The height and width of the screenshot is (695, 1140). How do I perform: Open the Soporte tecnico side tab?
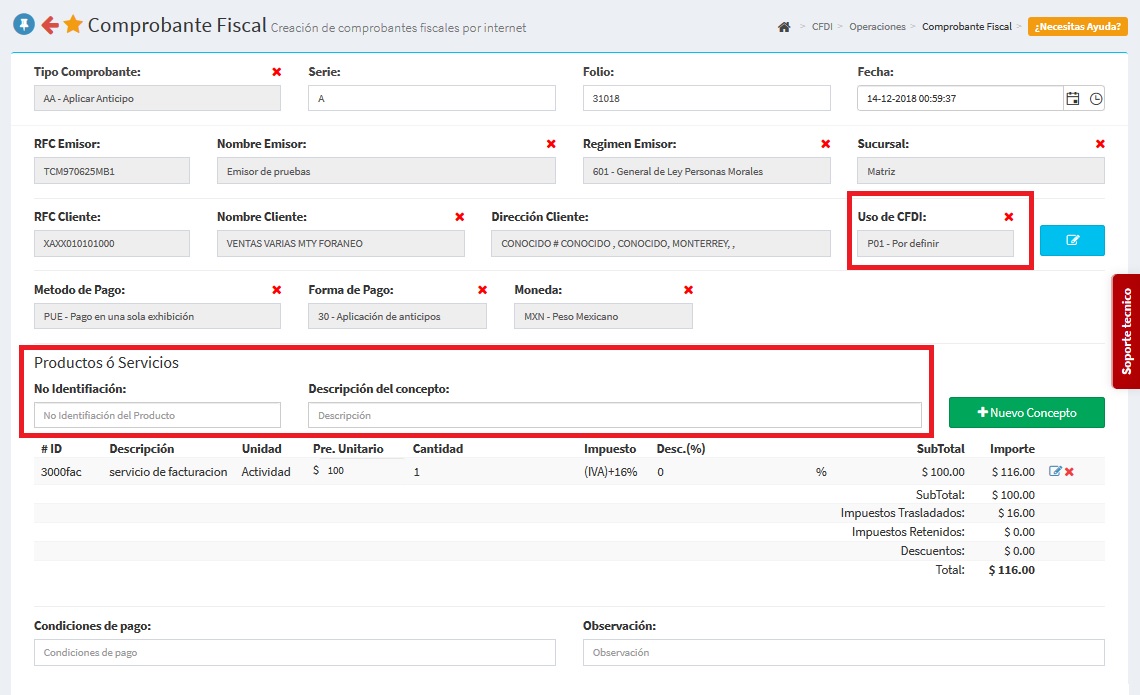click(x=1126, y=331)
